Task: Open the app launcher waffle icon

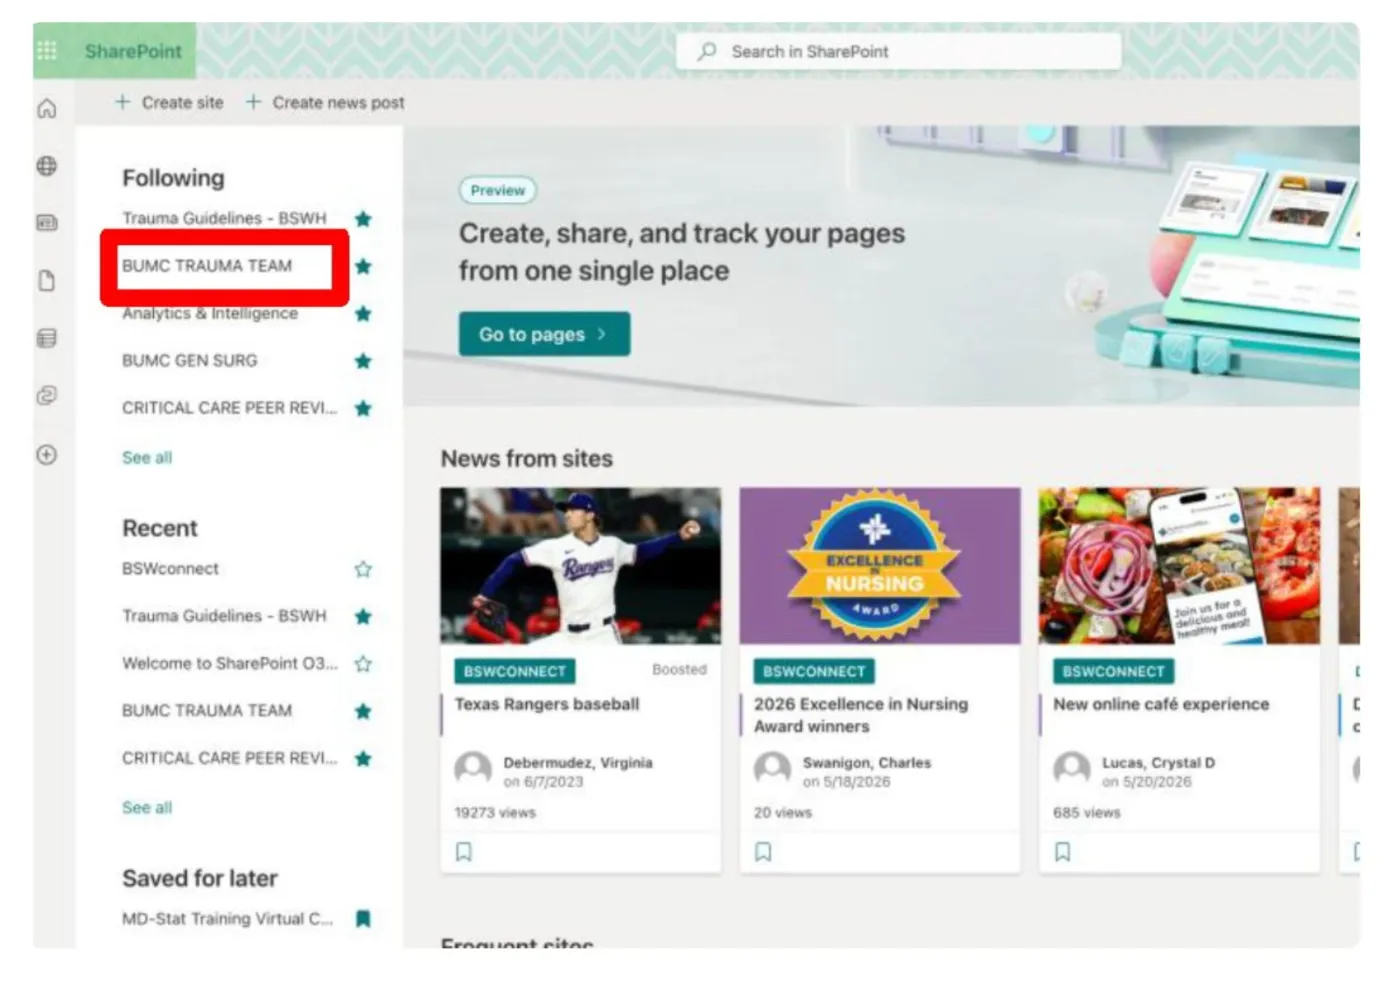Action: pos(46,50)
